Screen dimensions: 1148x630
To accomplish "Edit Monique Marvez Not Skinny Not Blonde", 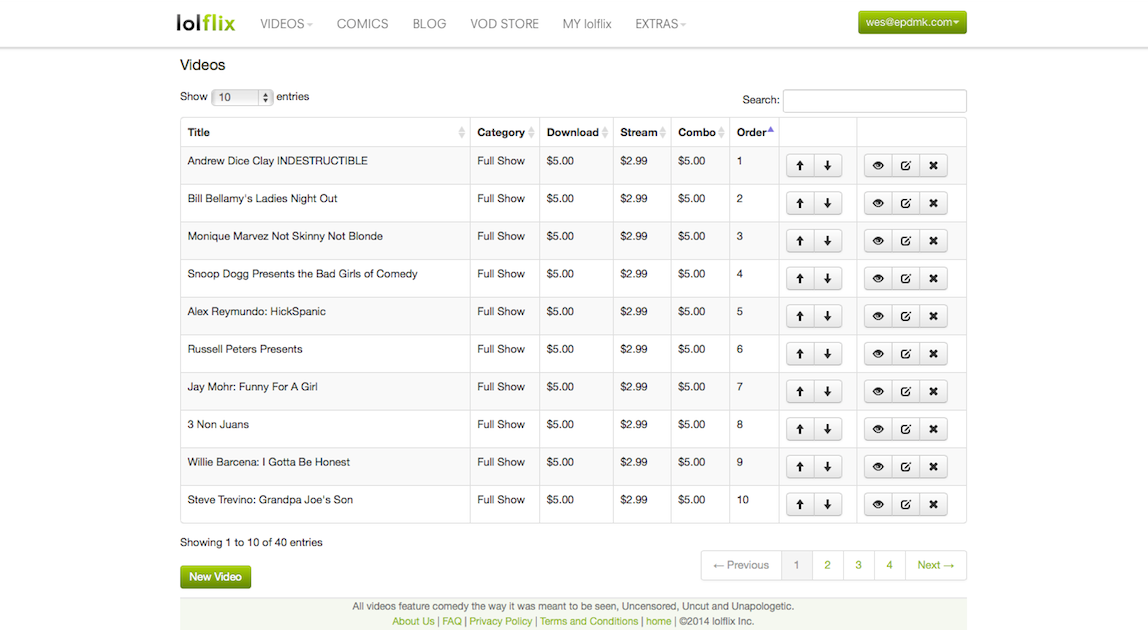I will 905,241.
